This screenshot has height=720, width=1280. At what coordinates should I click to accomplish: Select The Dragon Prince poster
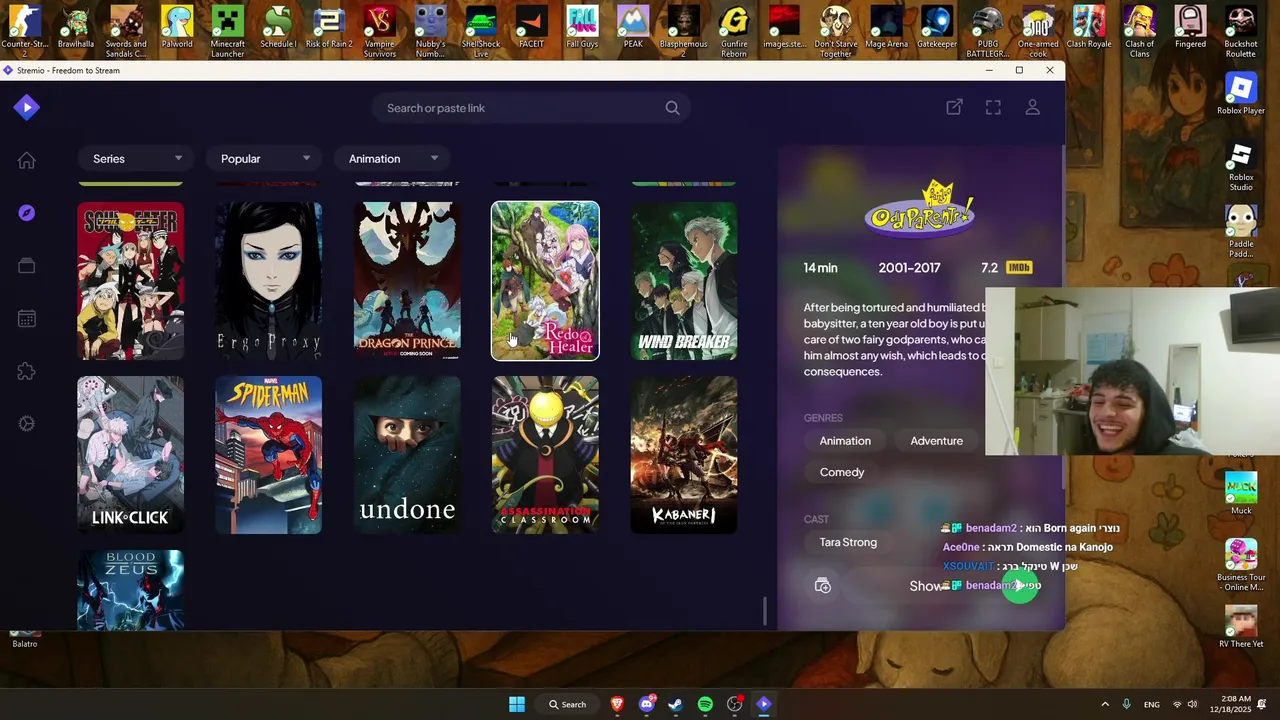click(407, 281)
